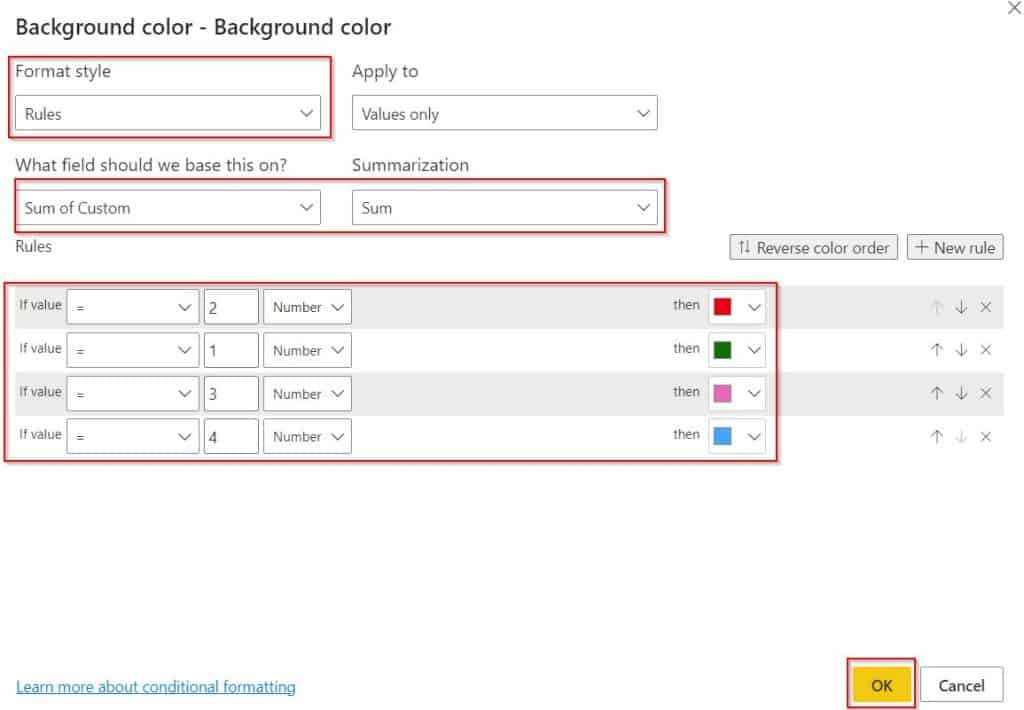Screen dimensions: 1024x710
Task: Open operator dropdown for value 2 rule
Action: click(133, 307)
